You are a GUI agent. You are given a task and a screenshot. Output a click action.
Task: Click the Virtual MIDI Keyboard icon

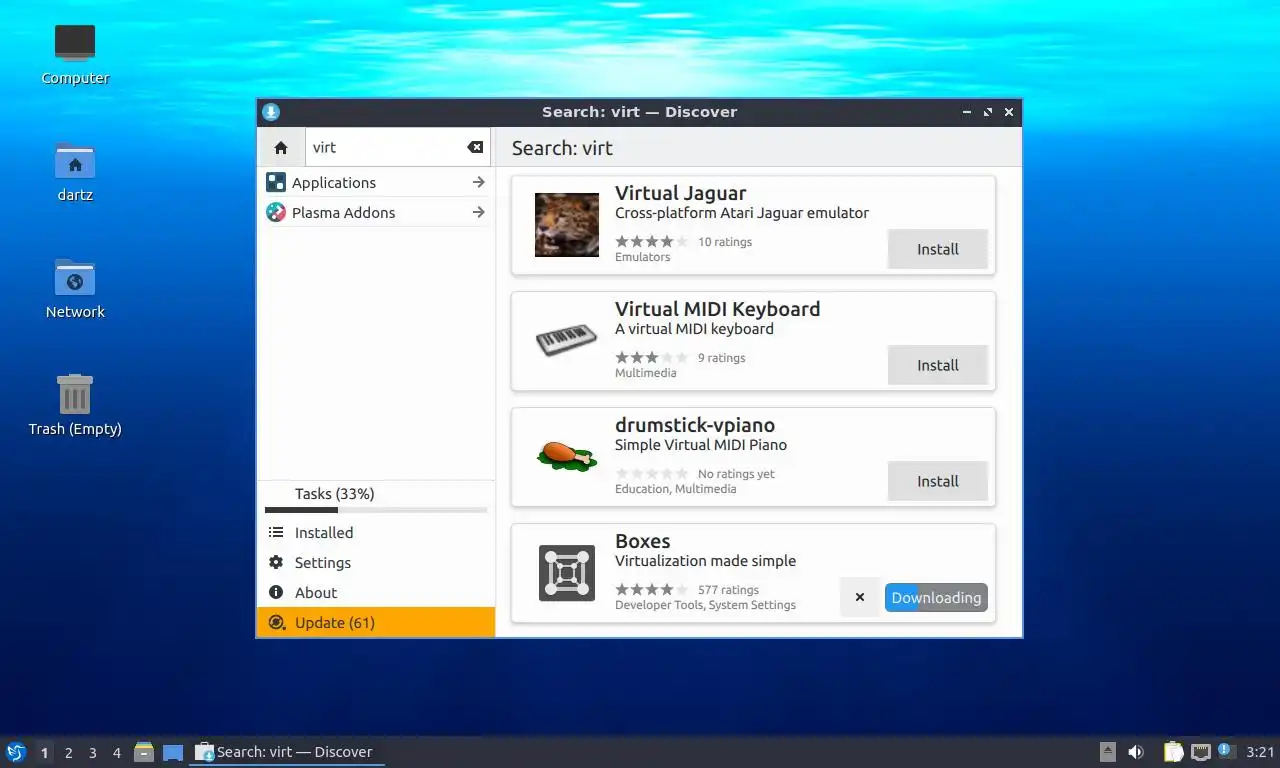567,341
